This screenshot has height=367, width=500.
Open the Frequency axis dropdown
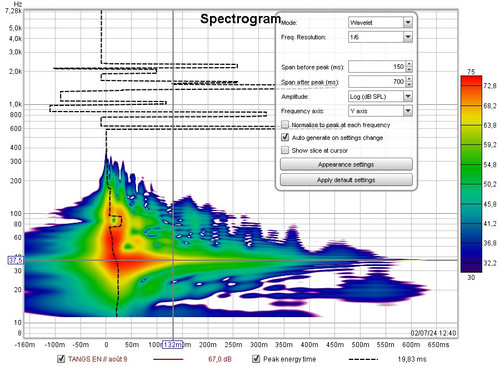tap(380, 111)
